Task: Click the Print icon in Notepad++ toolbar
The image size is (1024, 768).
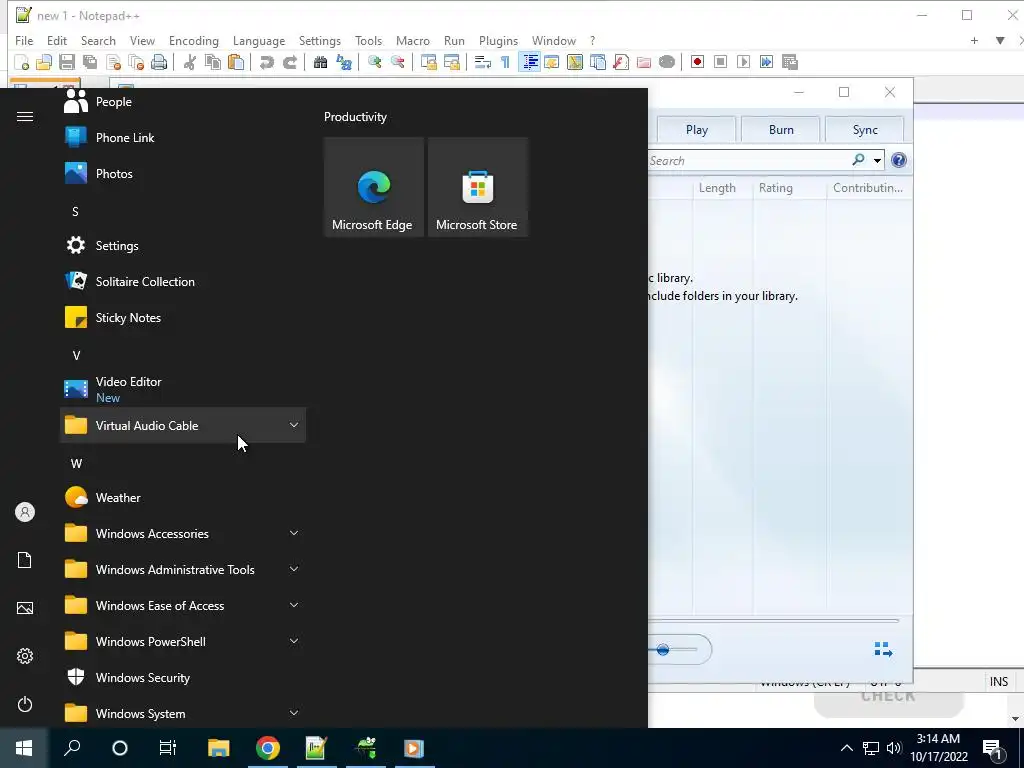Action: click(159, 62)
